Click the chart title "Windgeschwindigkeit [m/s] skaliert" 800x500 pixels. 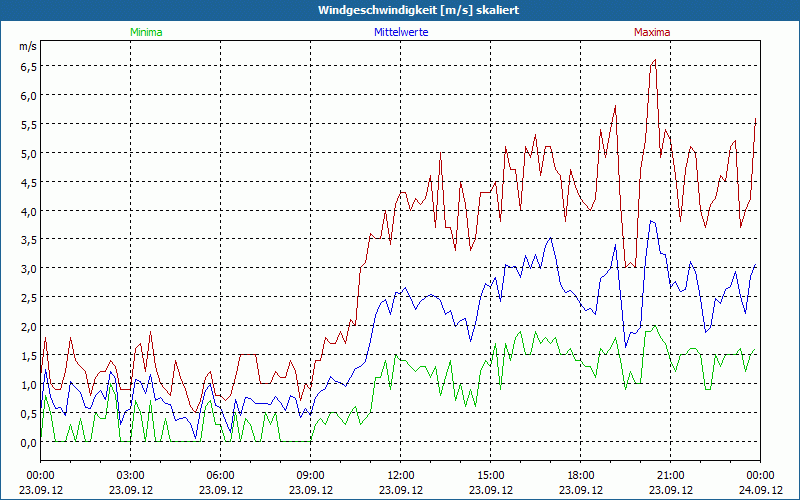coord(418,10)
